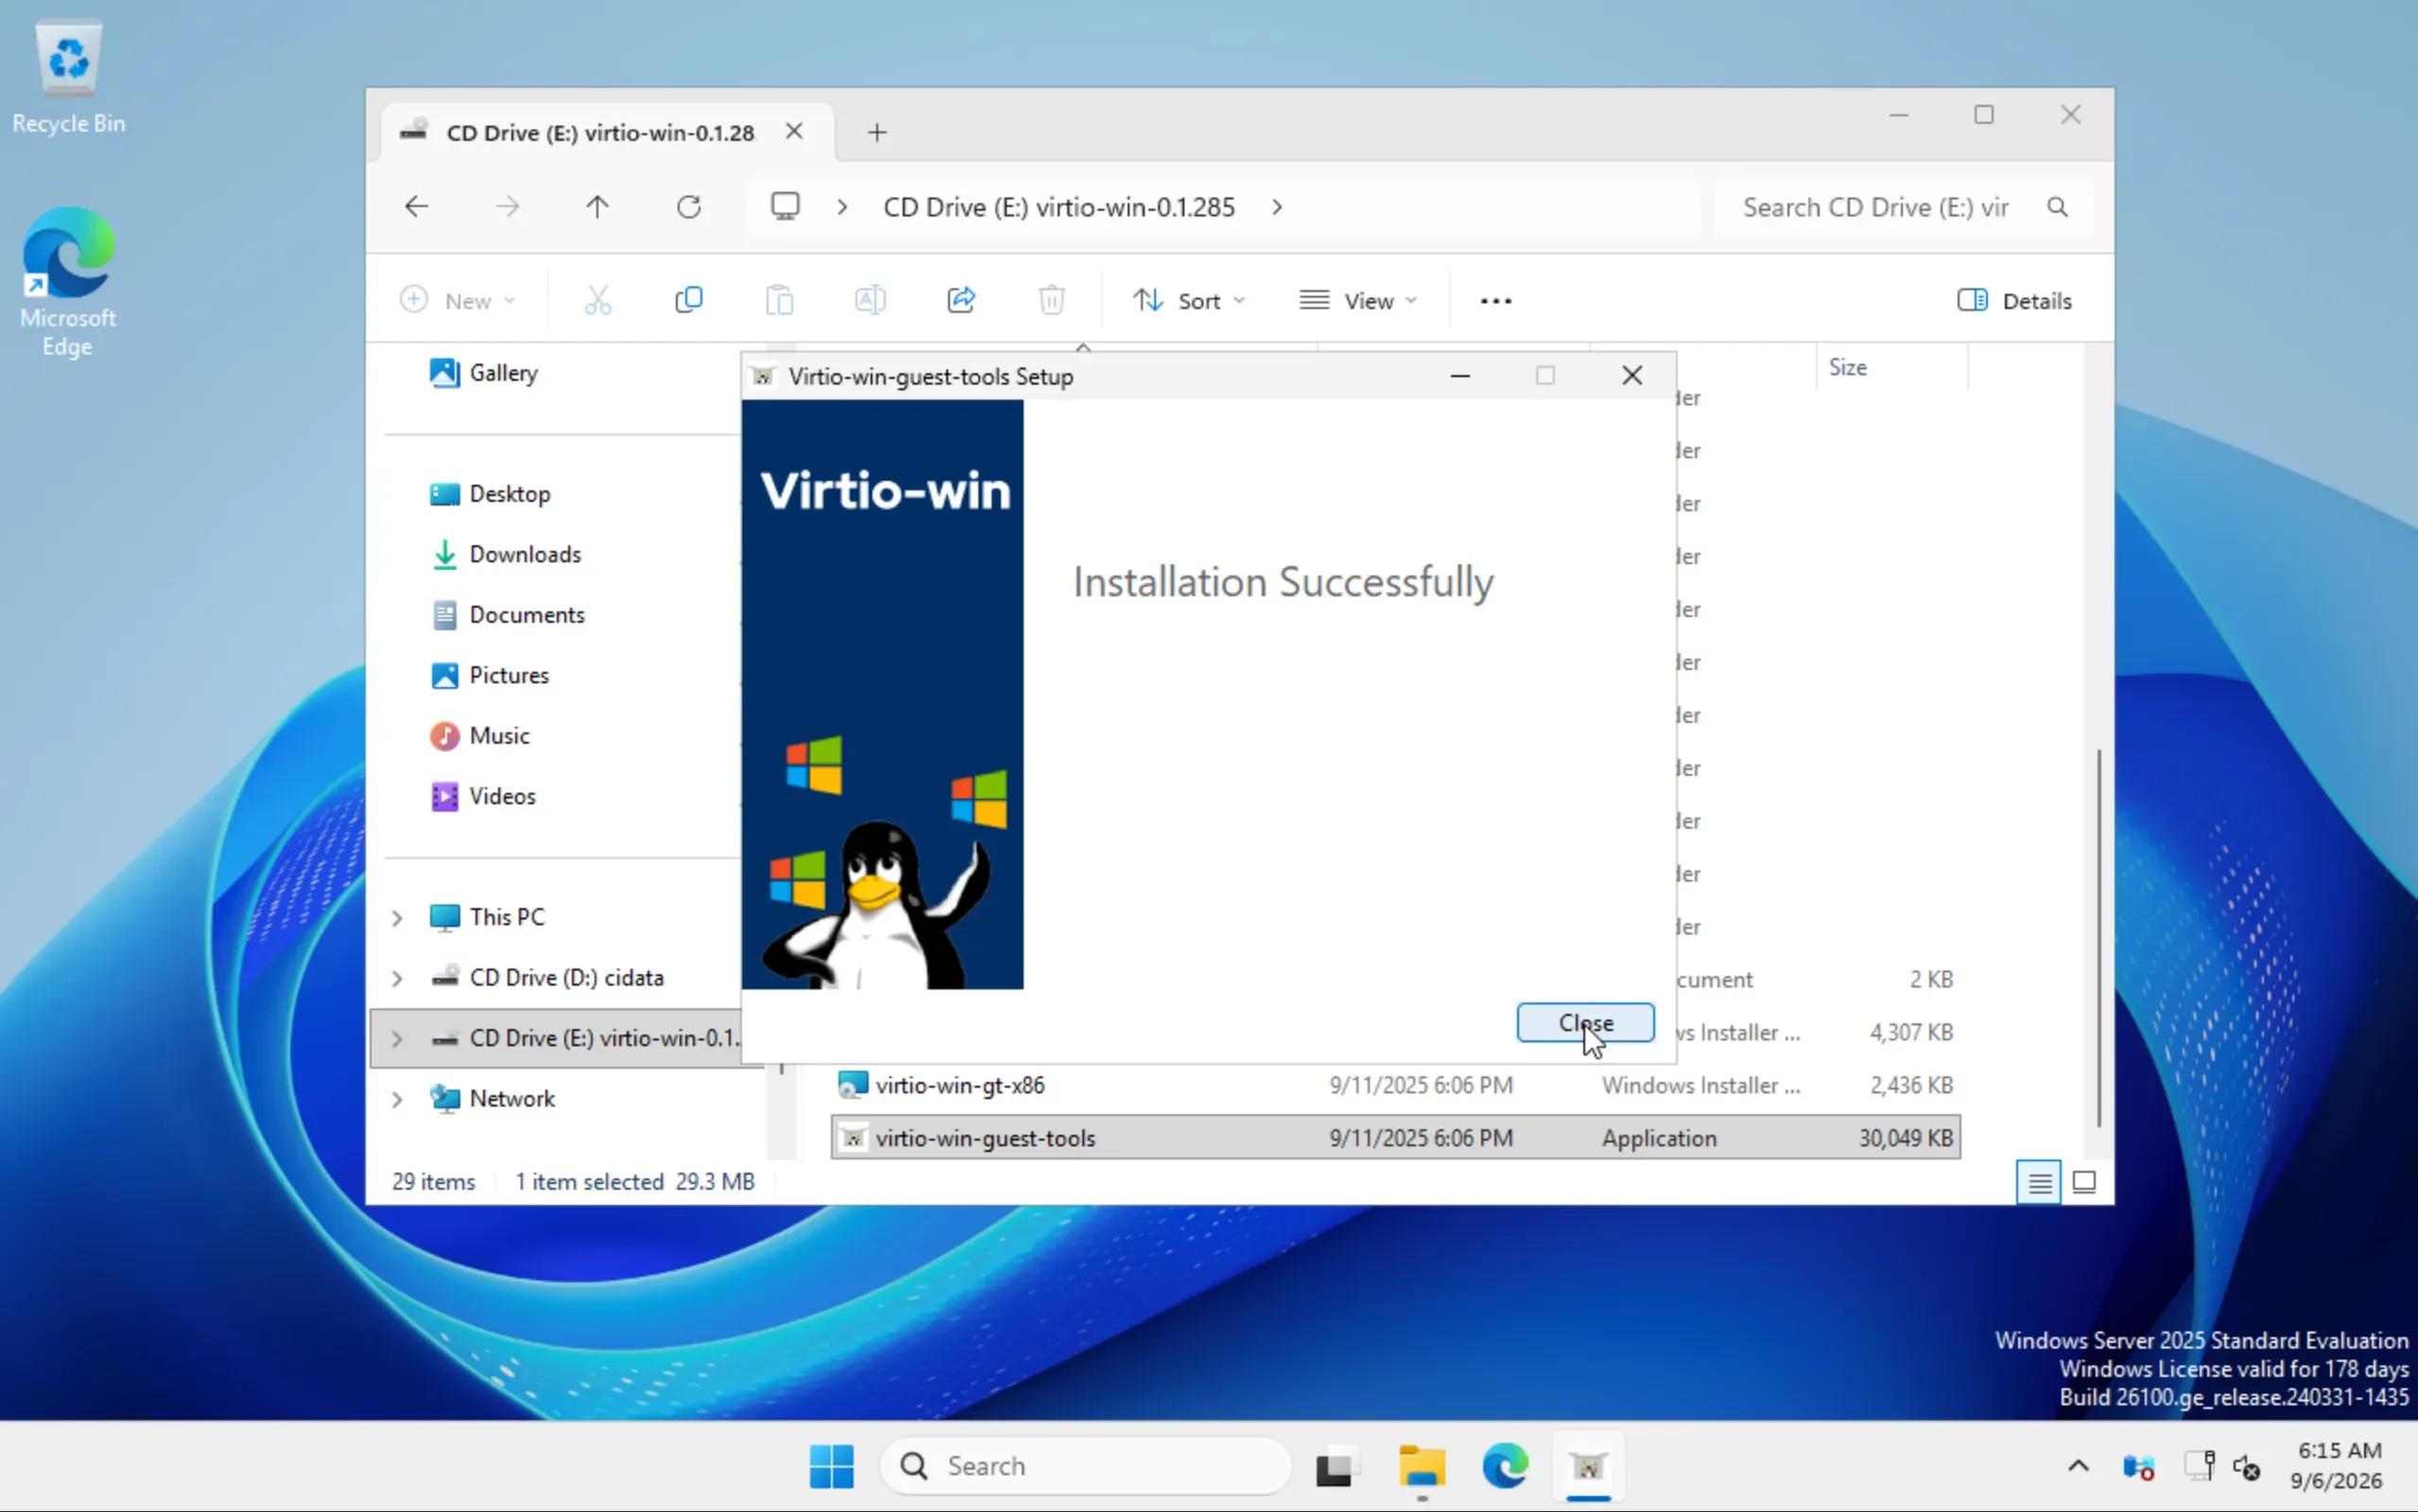The height and width of the screenshot is (1512, 2418).
Task: Show hidden system tray icons
Action: click(x=2078, y=1466)
